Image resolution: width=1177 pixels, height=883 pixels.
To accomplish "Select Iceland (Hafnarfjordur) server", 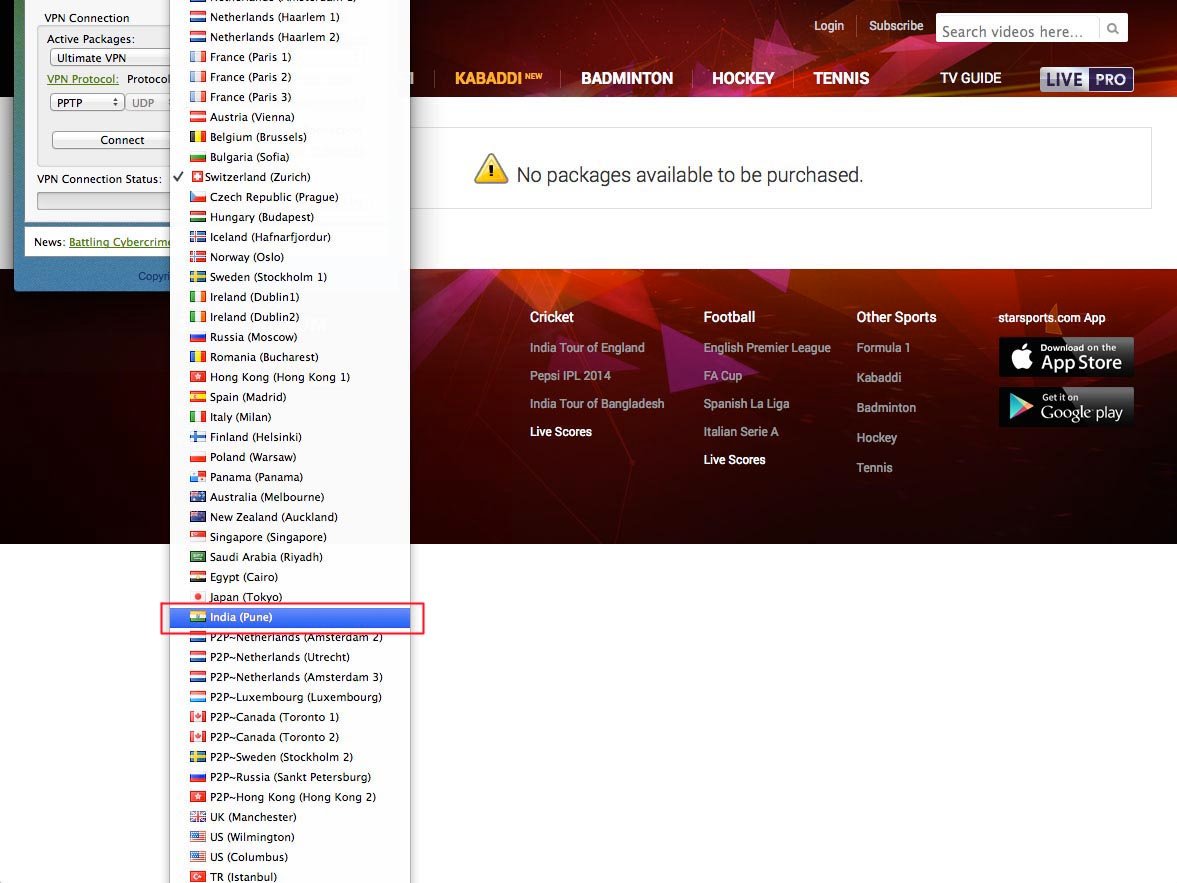I will point(290,237).
